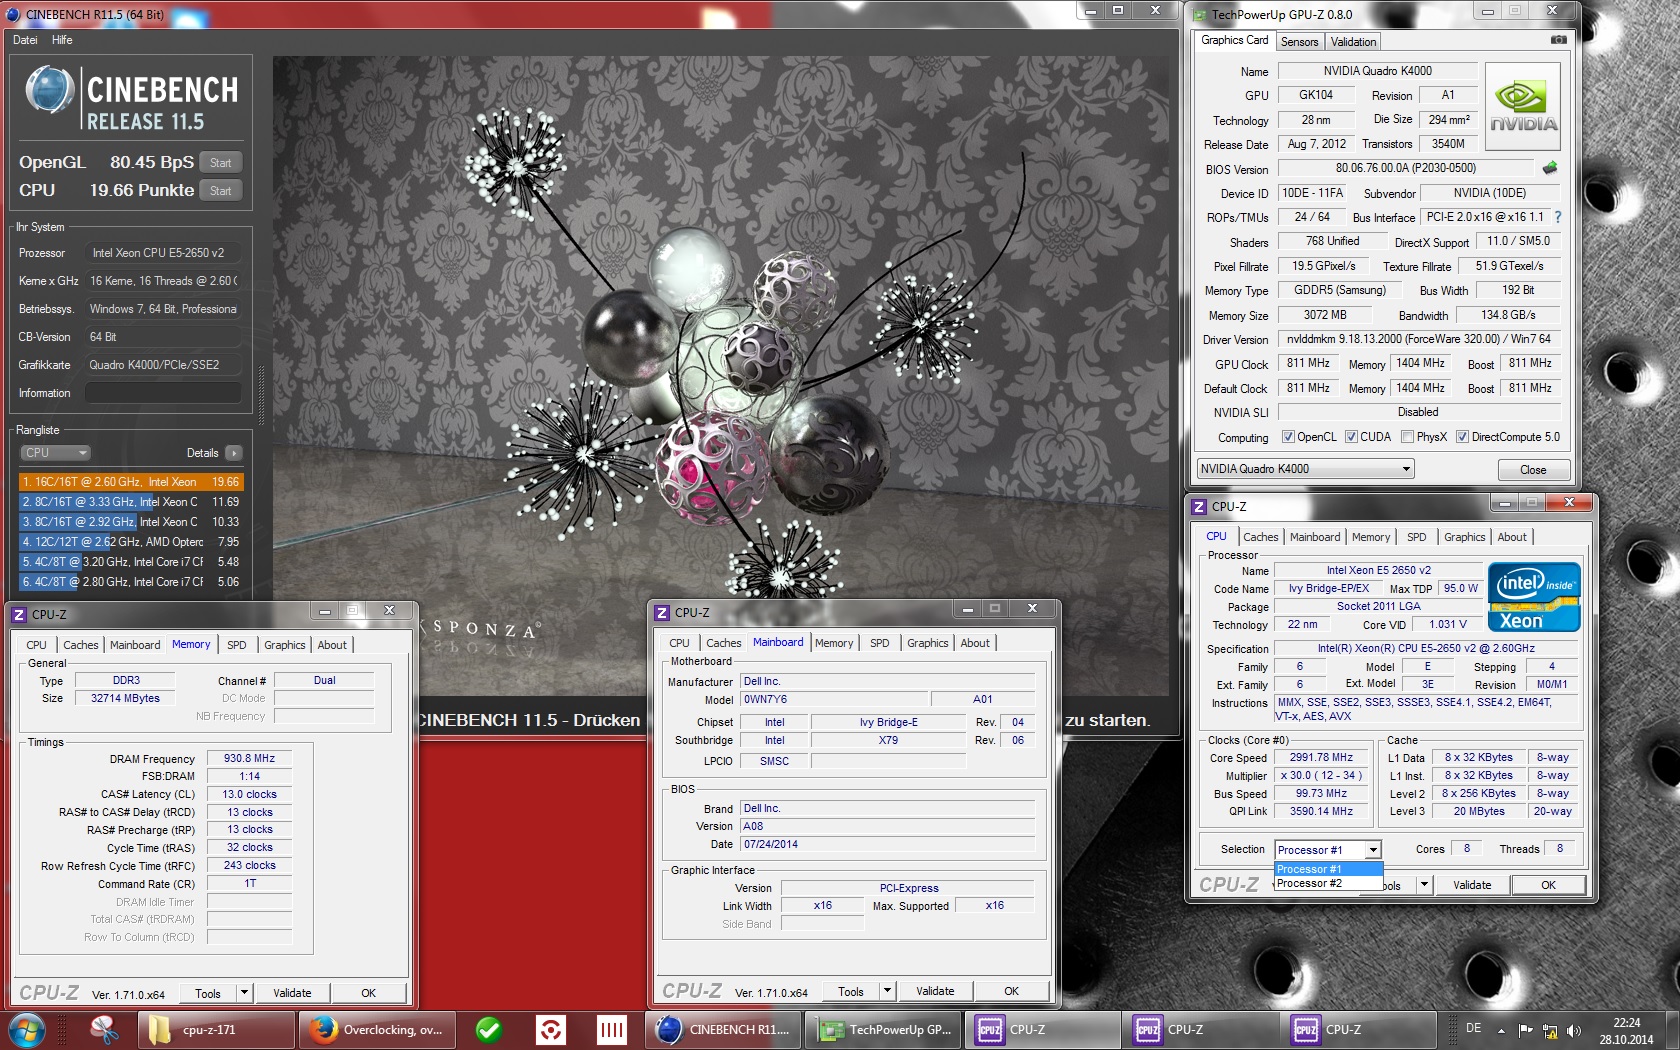
Task: Click the Details arrow button in Rangliste
Action: click(x=234, y=453)
